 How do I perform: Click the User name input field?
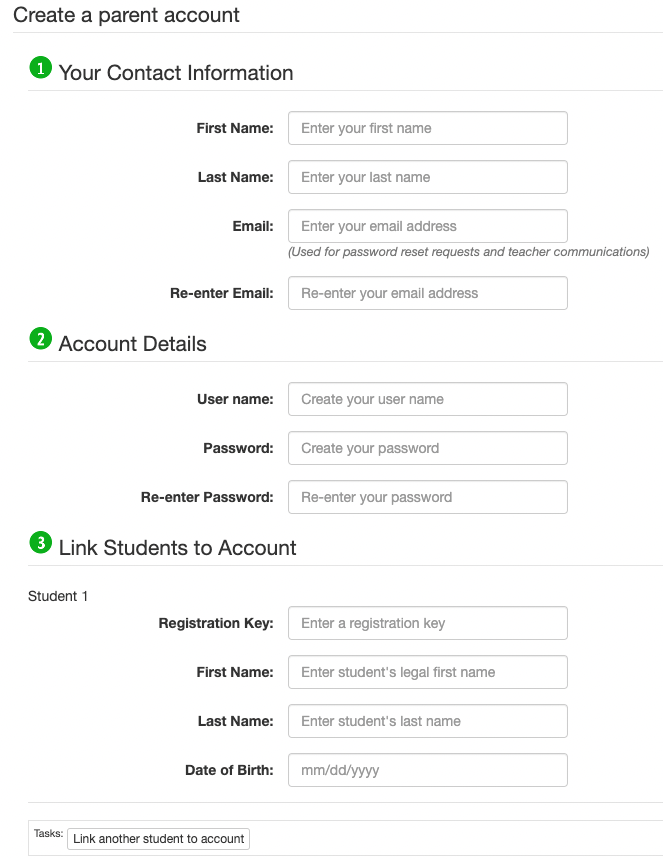tap(427, 399)
